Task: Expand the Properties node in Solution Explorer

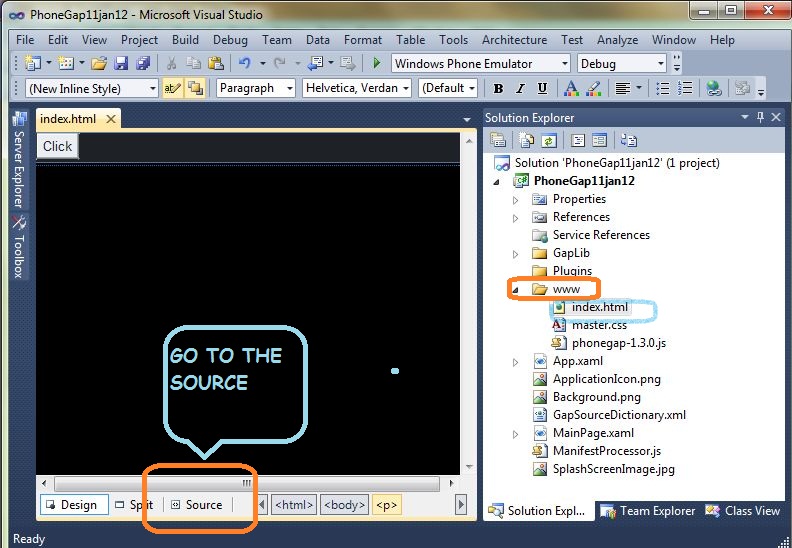Action: (516, 200)
